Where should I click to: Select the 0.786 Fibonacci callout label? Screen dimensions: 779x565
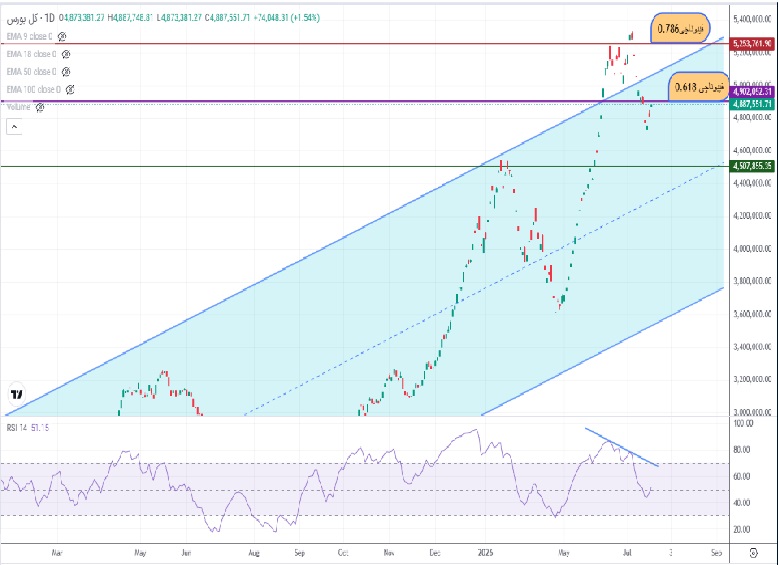pyautogui.click(x=681, y=28)
